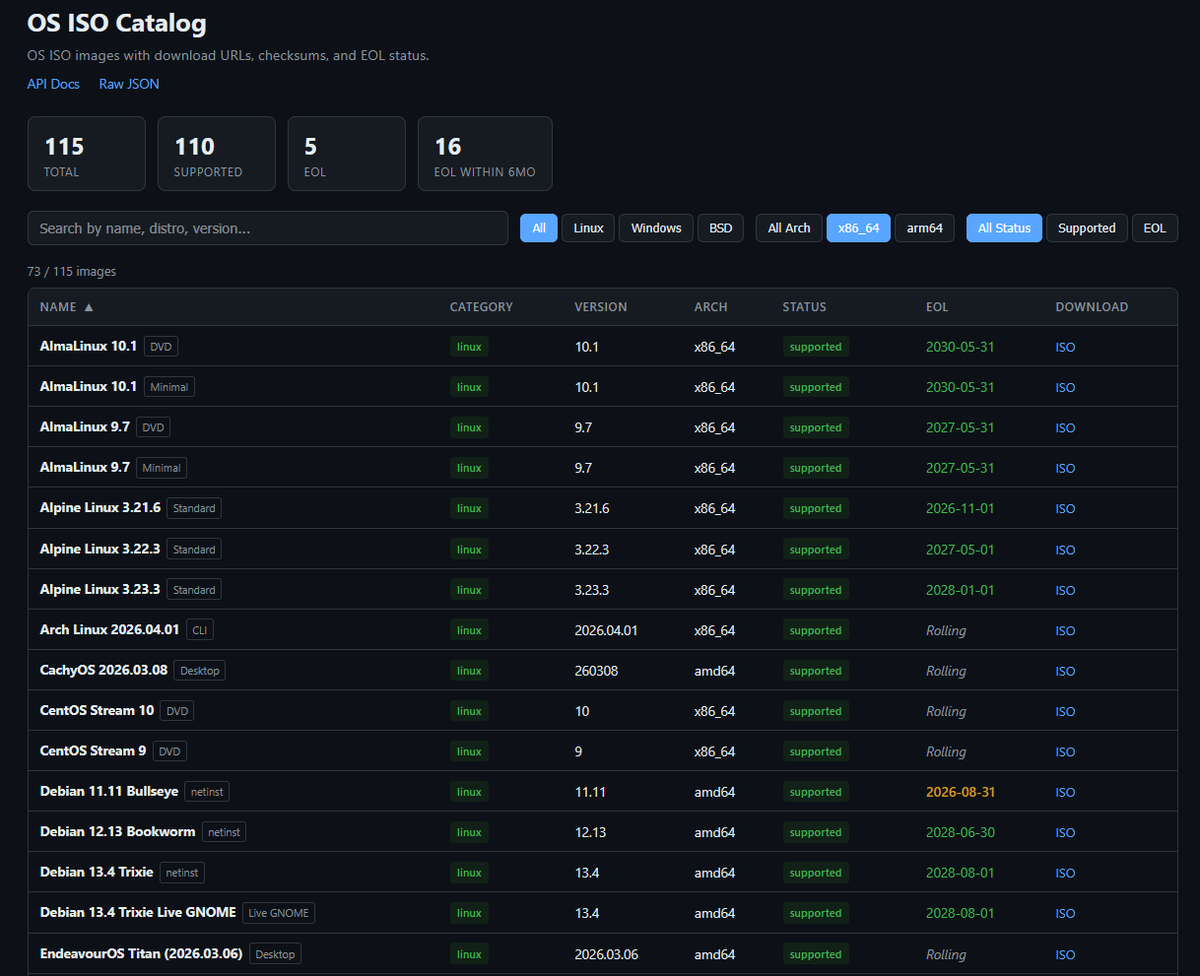Viewport: 1200px width, 976px height.
Task: Click the 110 Supported stat card
Action: point(217,154)
